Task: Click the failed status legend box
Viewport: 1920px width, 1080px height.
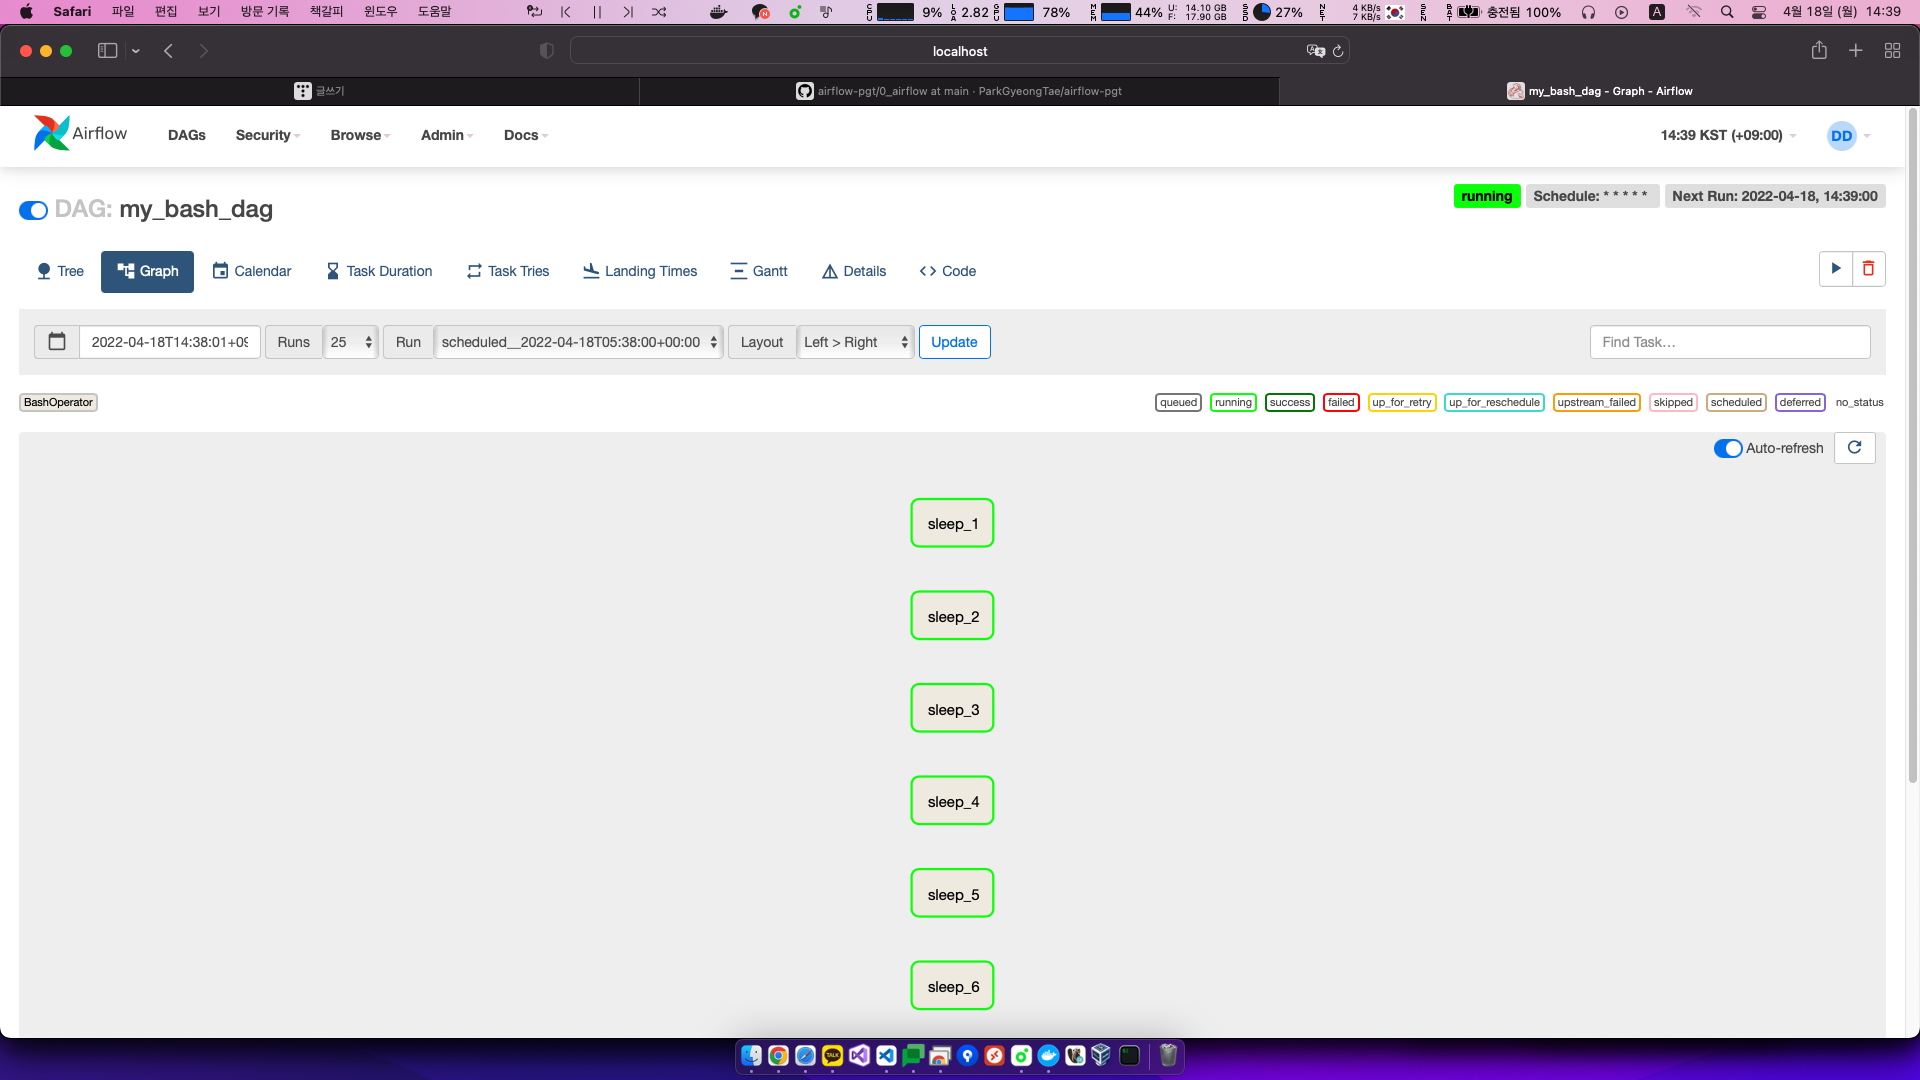Action: click(x=1340, y=403)
